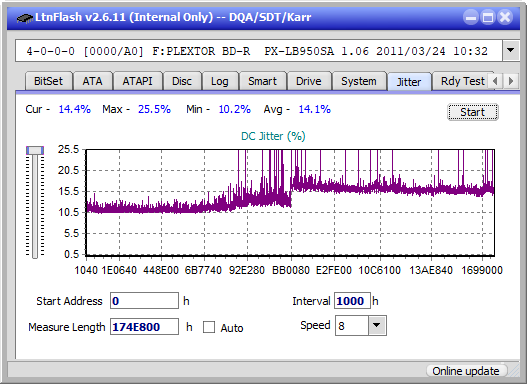Toggle the Auto checkbox
This screenshot has height=384, width=527.
point(209,327)
